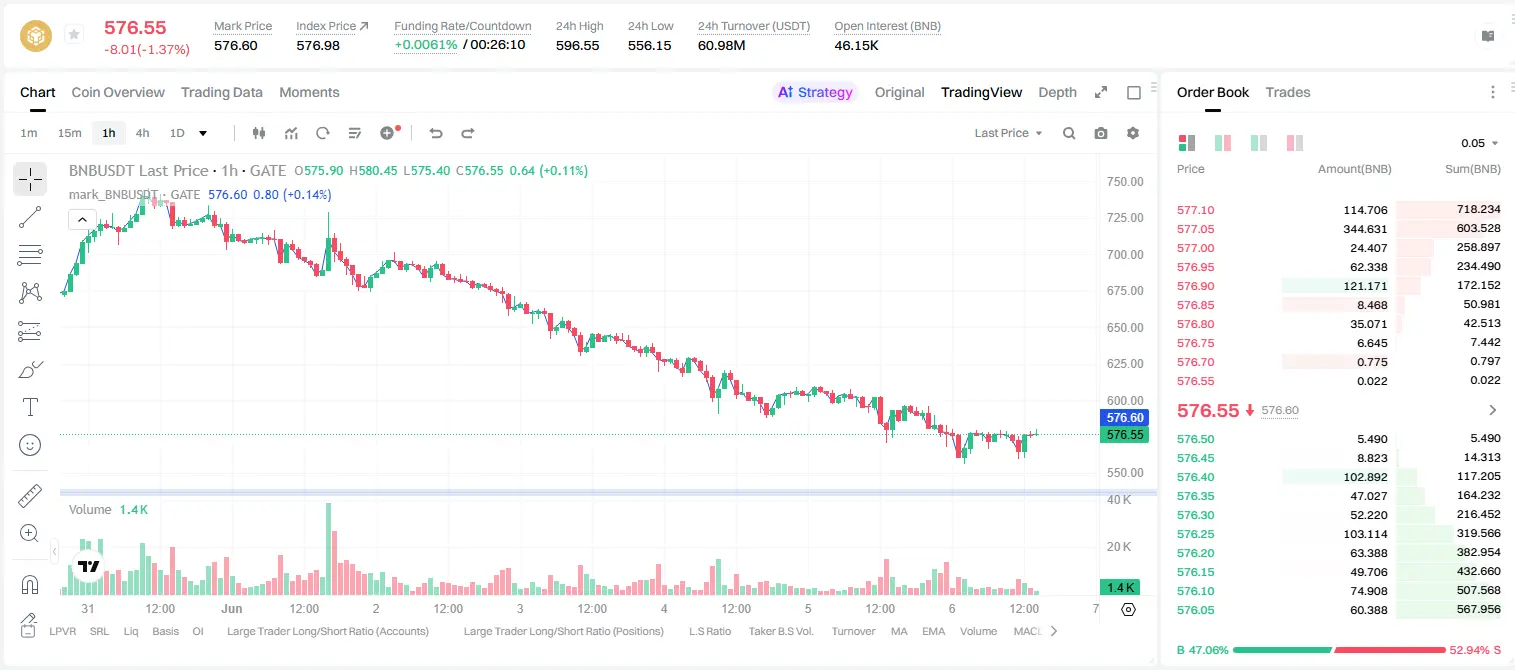Open chart settings gear icon
Viewport: 1515px width, 670px height.
tap(1133, 133)
